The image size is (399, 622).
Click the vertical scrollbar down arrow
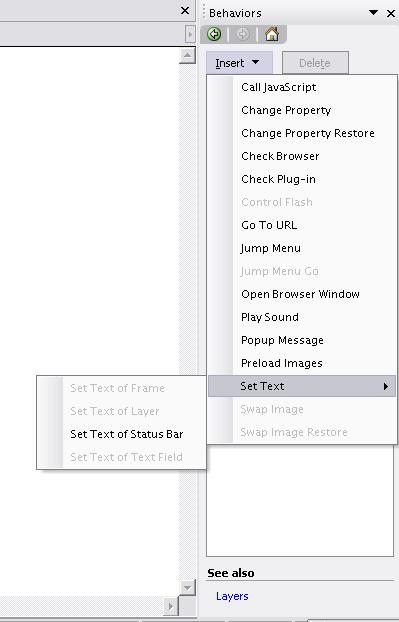tap(187, 587)
